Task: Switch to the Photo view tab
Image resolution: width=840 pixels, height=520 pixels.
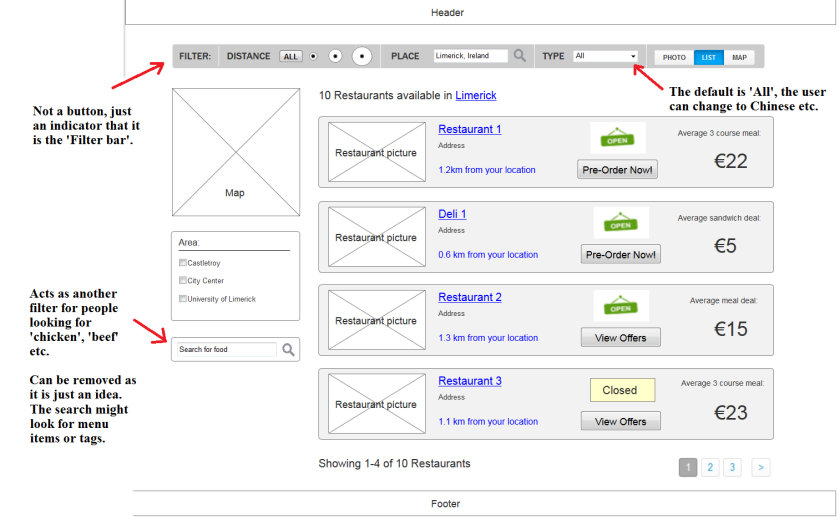Action: point(674,57)
